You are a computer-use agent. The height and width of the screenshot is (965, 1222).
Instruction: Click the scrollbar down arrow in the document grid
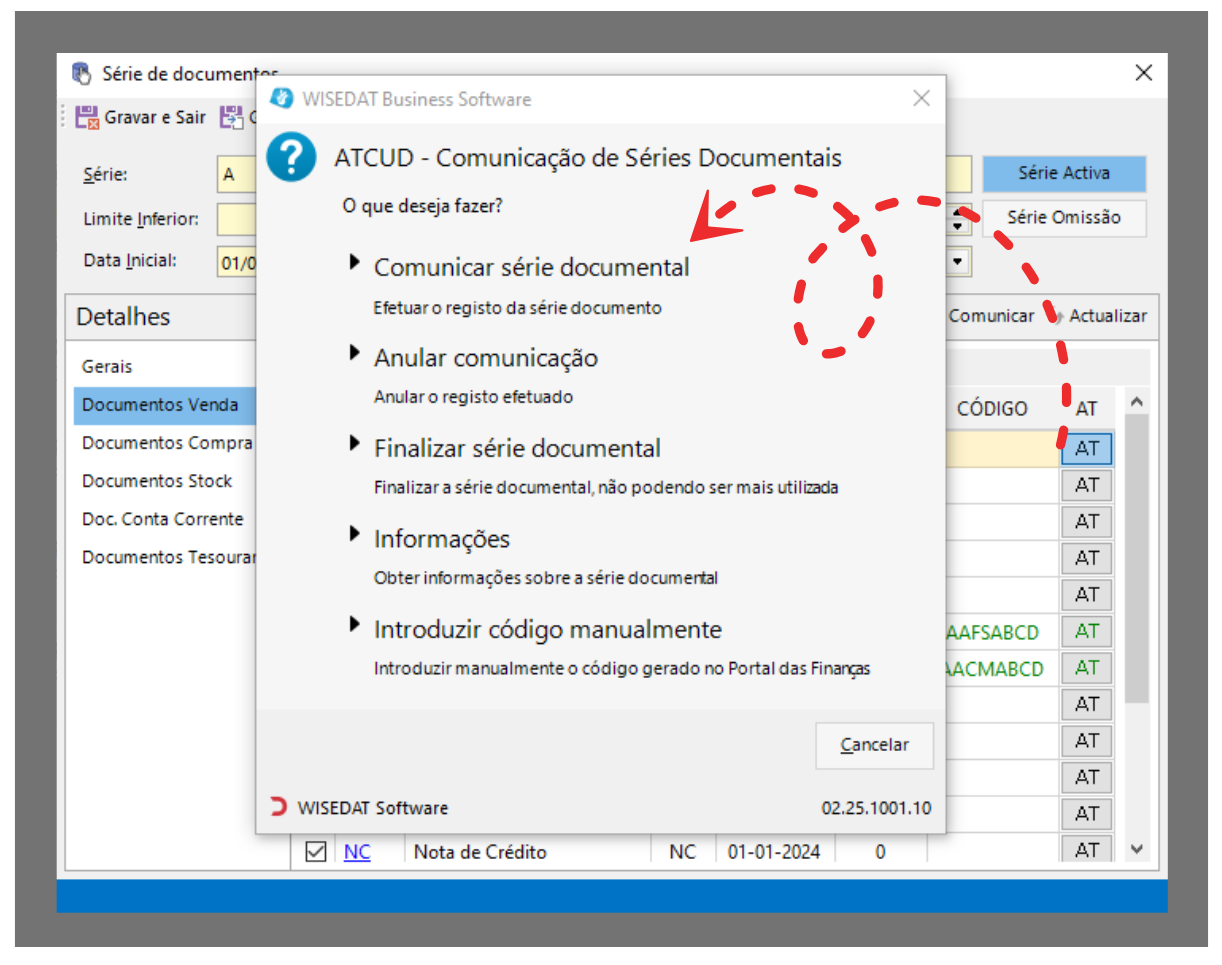[x=1136, y=849]
